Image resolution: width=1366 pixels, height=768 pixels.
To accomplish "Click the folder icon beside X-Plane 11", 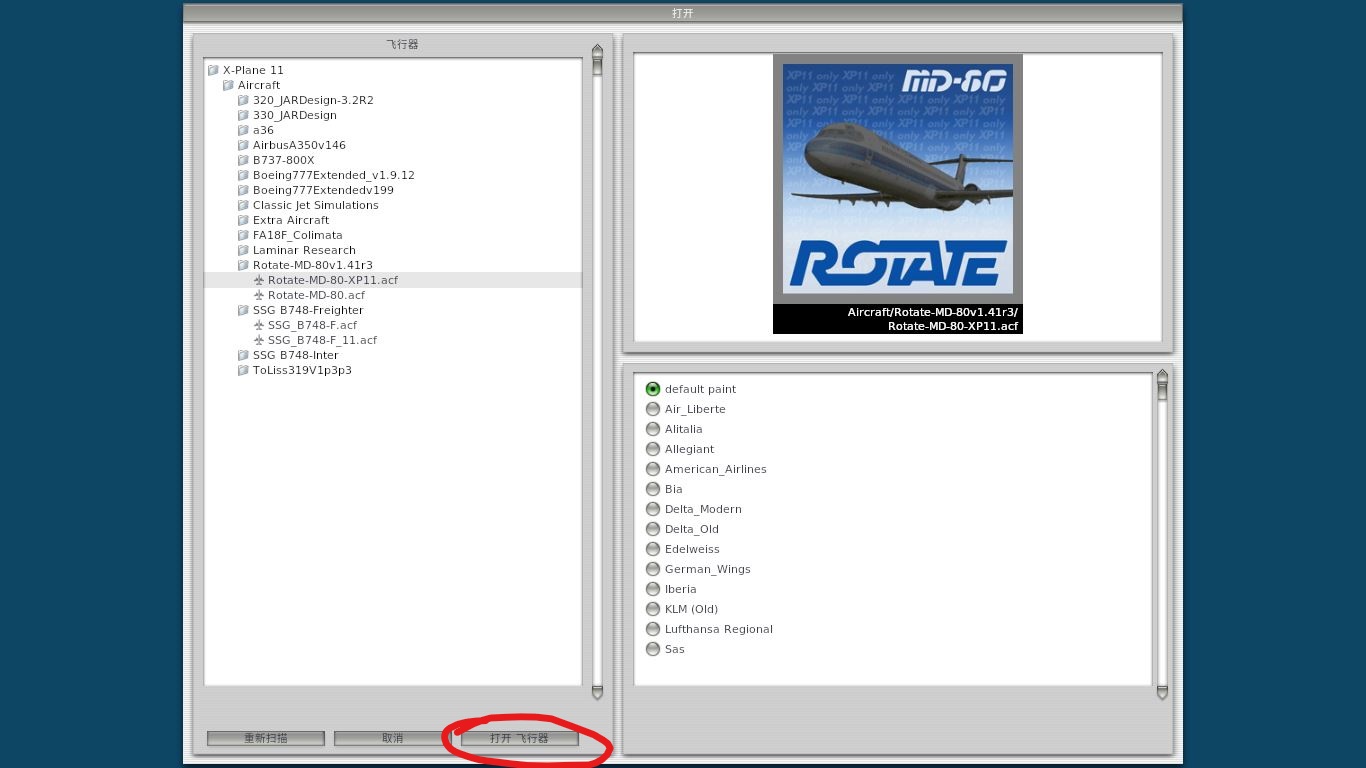I will [x=213, y=70].
